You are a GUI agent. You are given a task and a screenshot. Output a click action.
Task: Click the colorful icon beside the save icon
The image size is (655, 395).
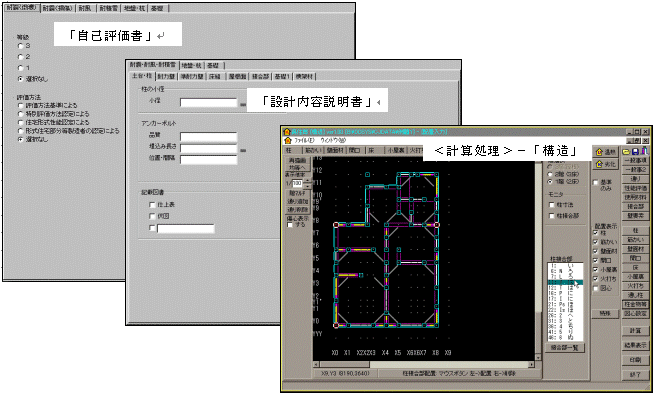click(x=644, y=151)
